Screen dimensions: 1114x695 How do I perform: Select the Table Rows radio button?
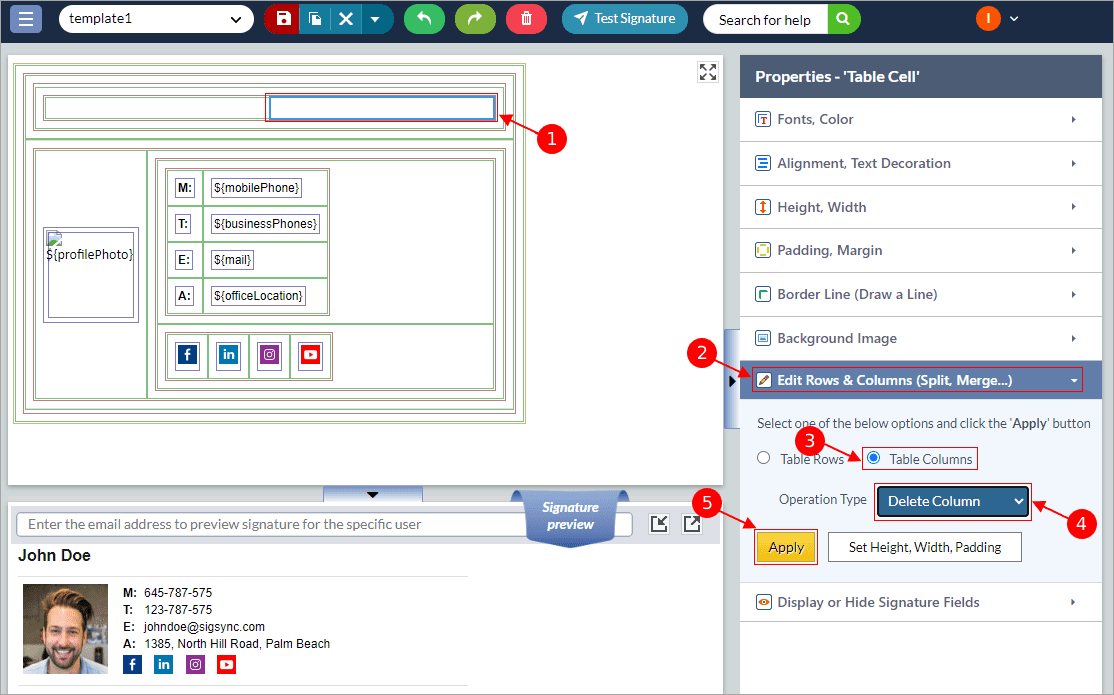tap(764, 458)
